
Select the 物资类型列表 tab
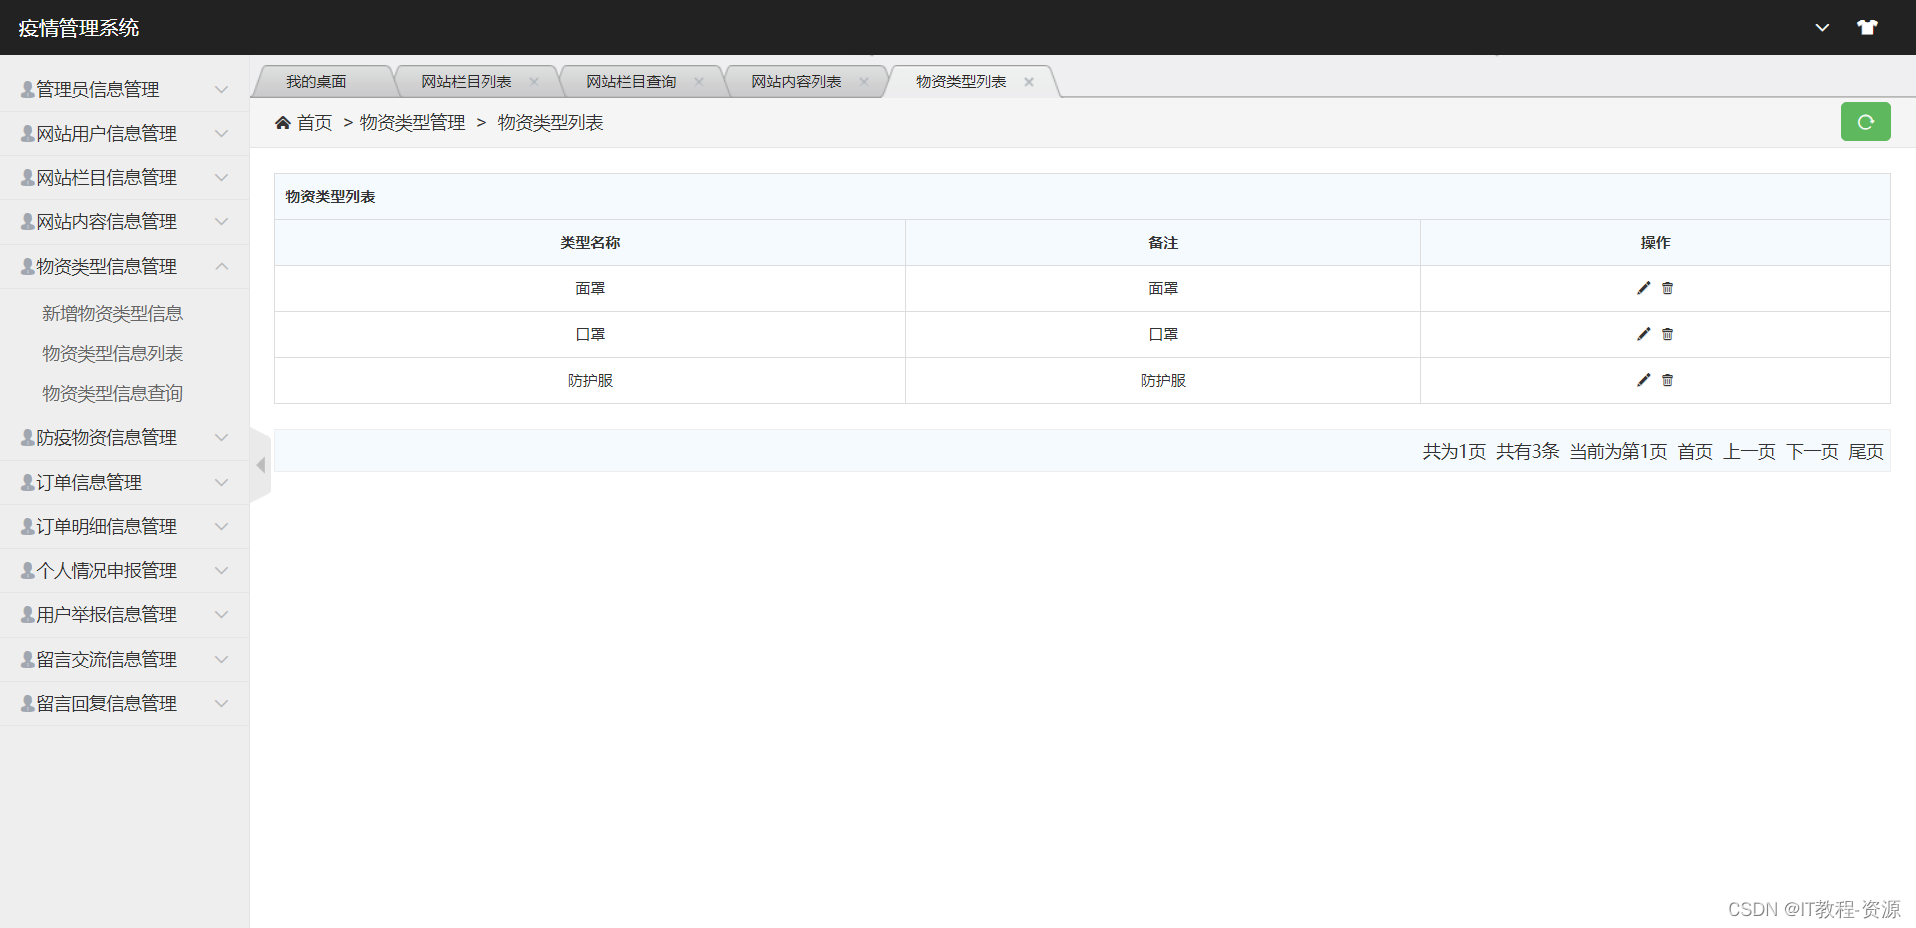(961, 82)
